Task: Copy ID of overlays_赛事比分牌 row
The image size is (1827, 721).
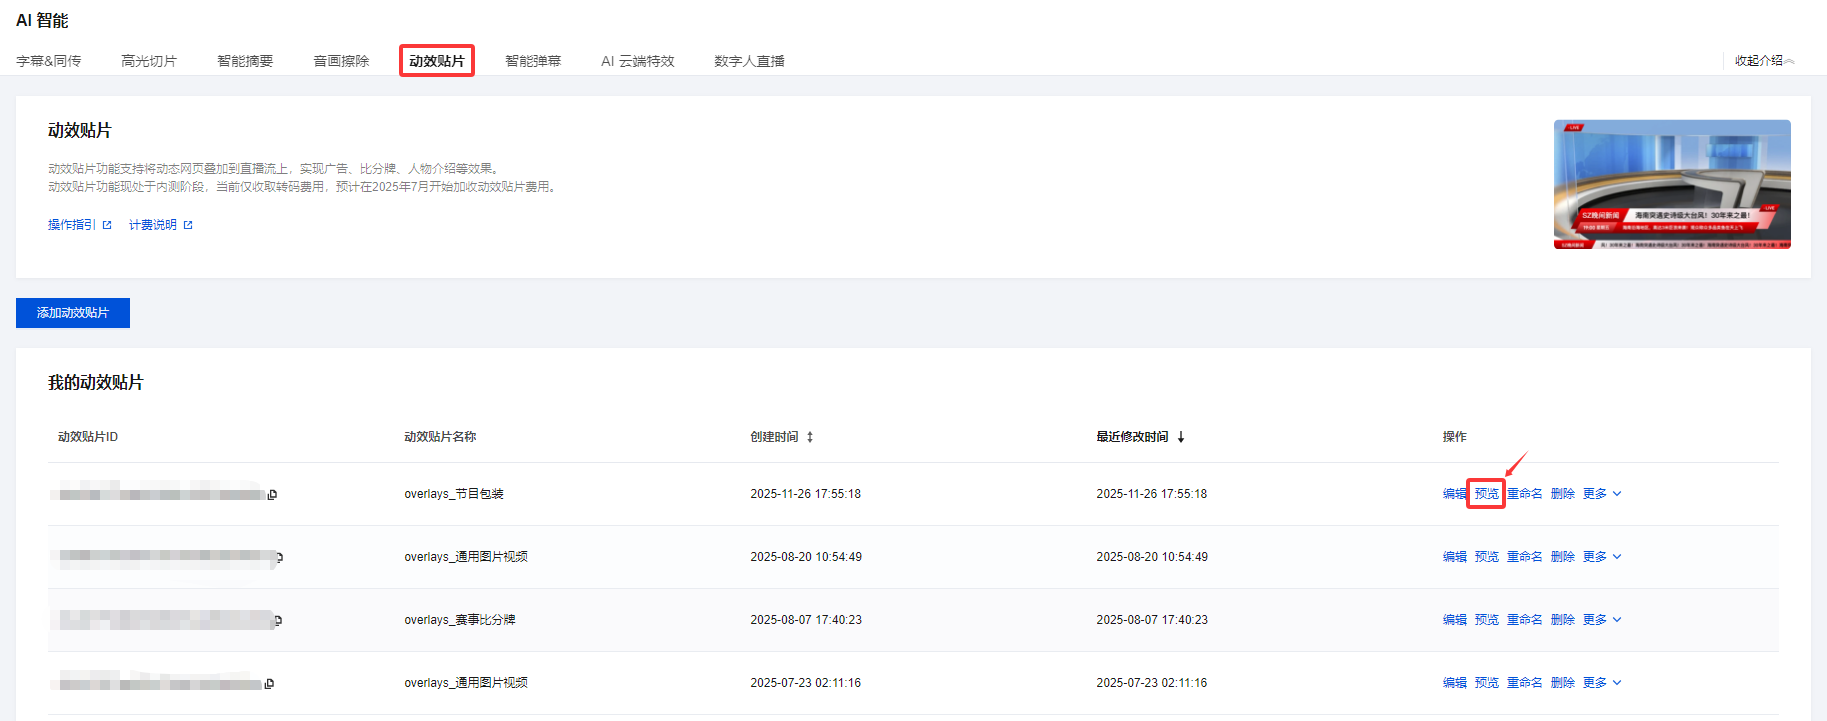Action: (278, 621)
